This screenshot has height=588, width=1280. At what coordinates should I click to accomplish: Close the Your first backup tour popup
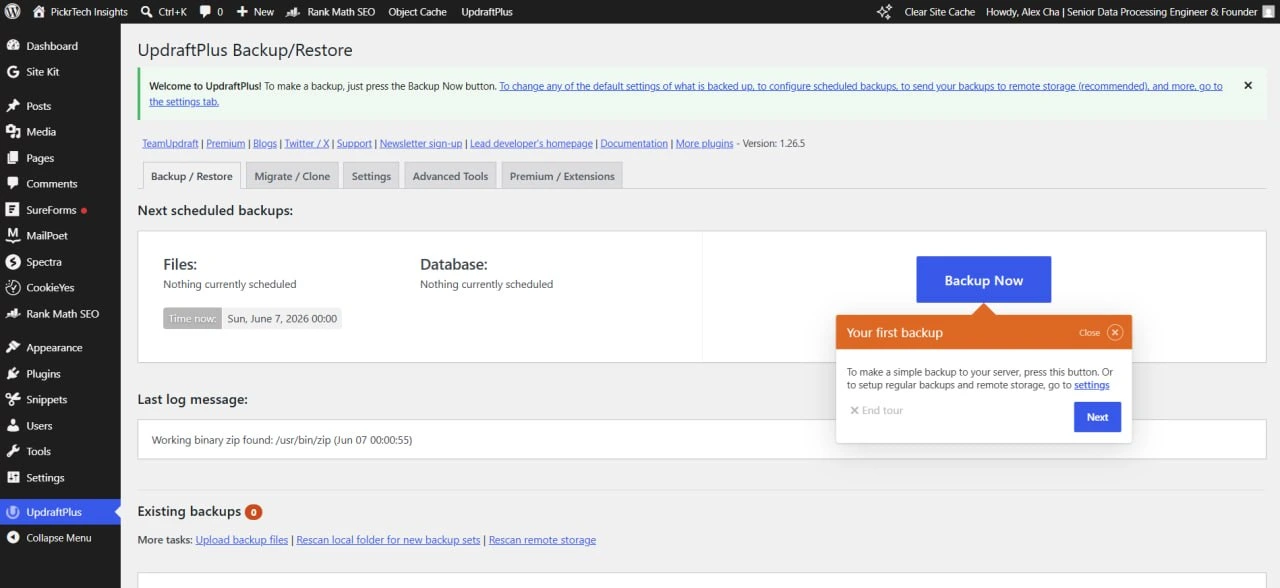click(1115, 333)
